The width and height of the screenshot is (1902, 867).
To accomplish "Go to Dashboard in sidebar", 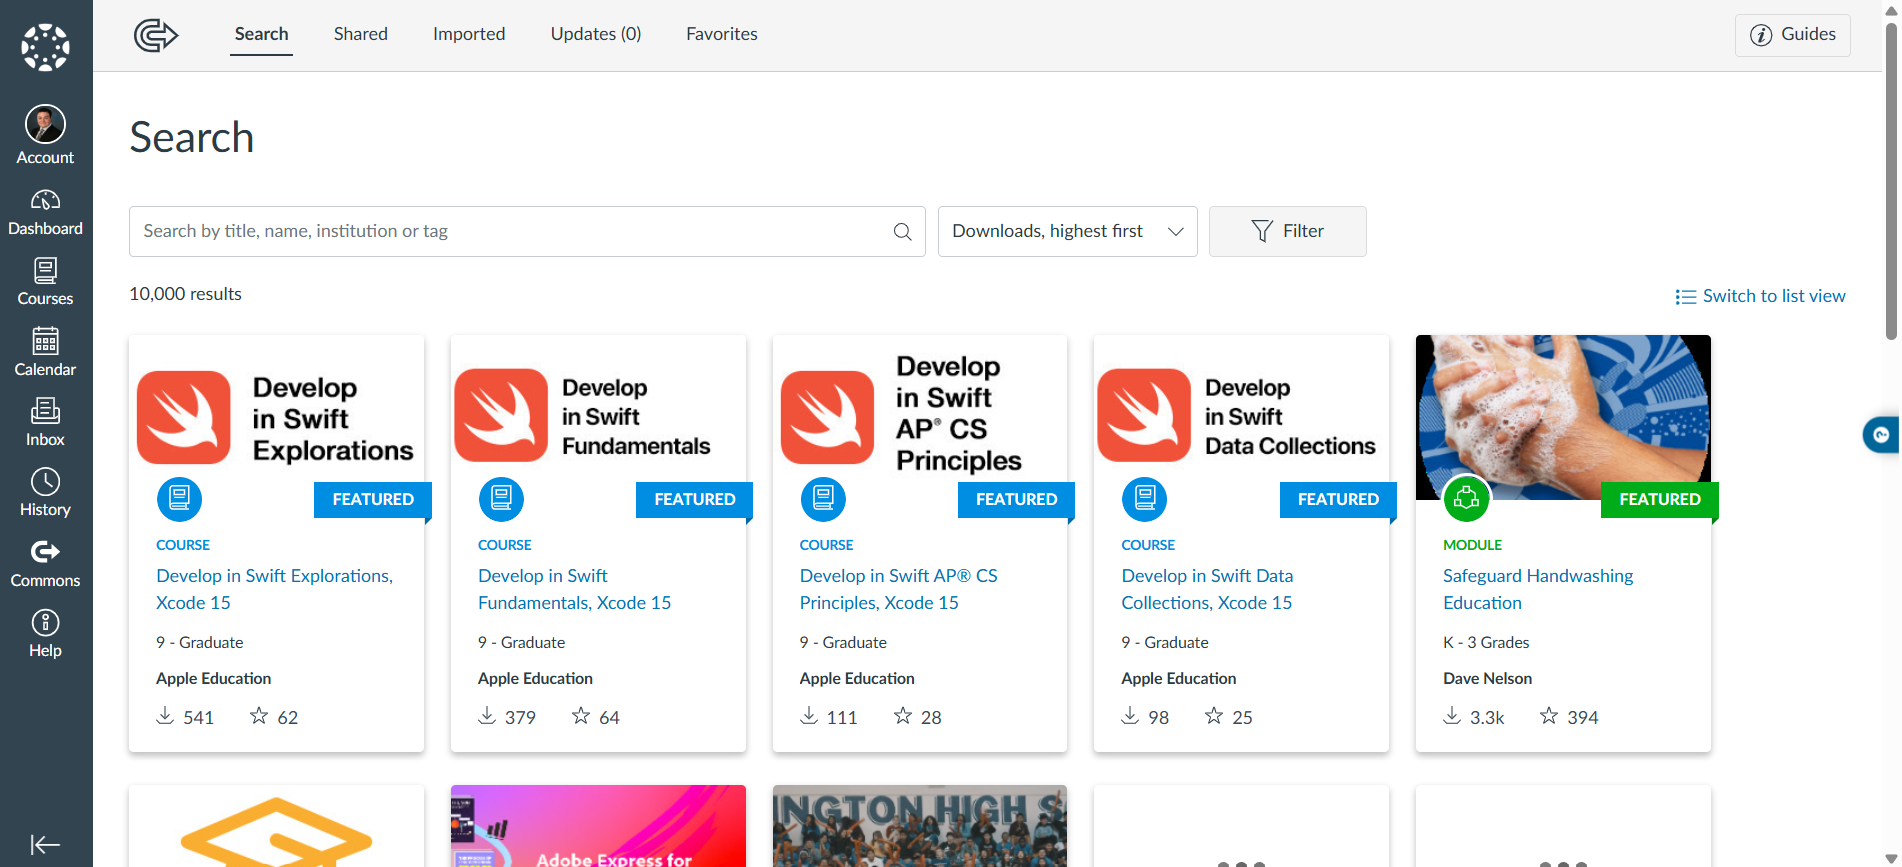I will pos(45,213).
